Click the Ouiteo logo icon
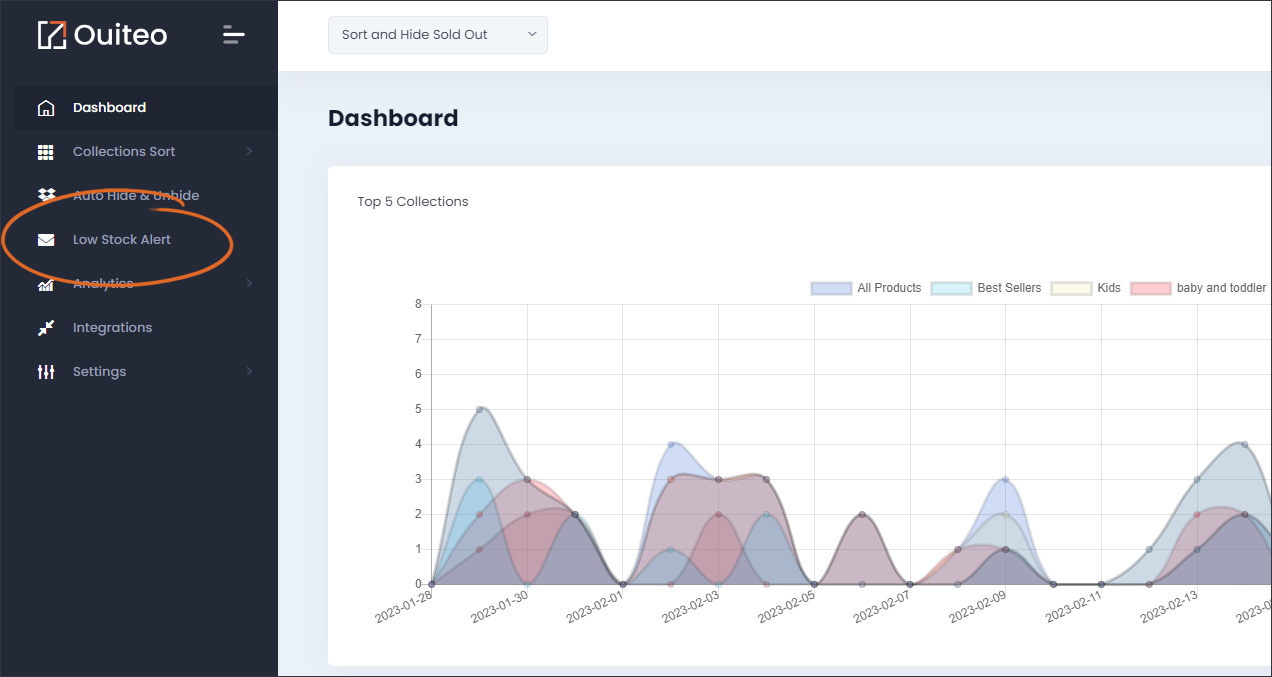Viewport: 1272px width, 677px height. [51, 35]
